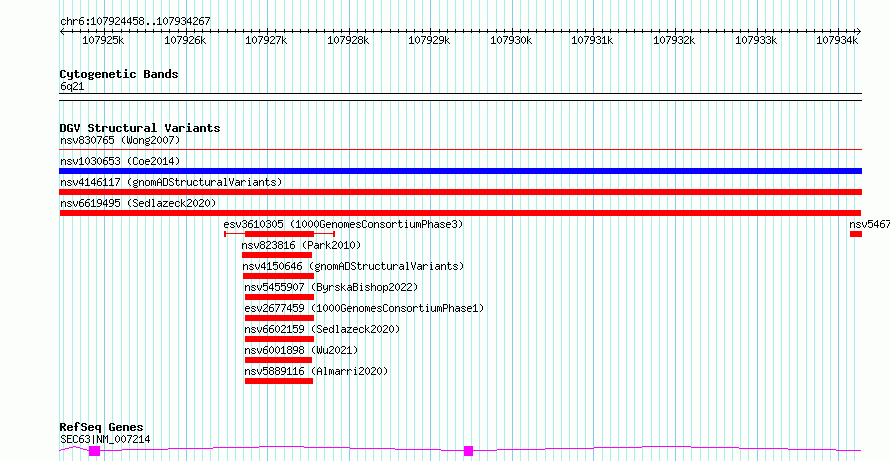Click the red bar under esv2677459
The image size is (890, 461).
[279, 318]
